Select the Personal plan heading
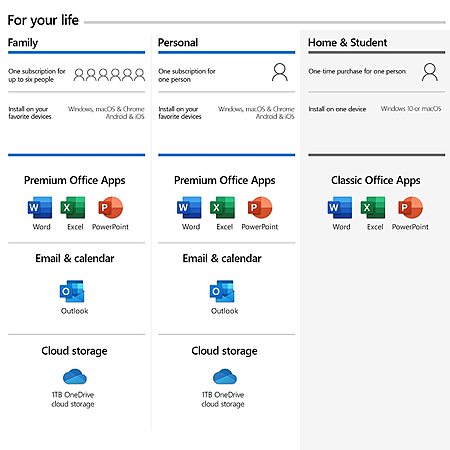Image resolution: width=450 pixels, height=450 pixels. tap(178, 43)
